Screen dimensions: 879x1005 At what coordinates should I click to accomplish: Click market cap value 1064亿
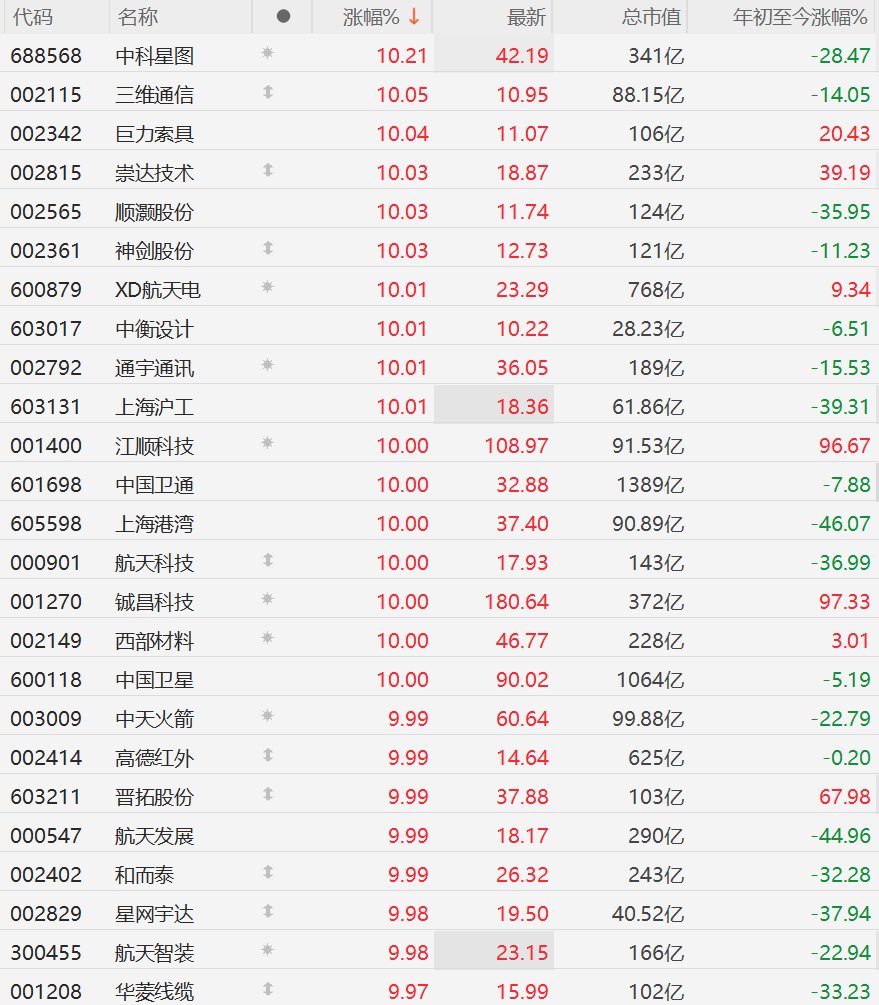point(651,680)
